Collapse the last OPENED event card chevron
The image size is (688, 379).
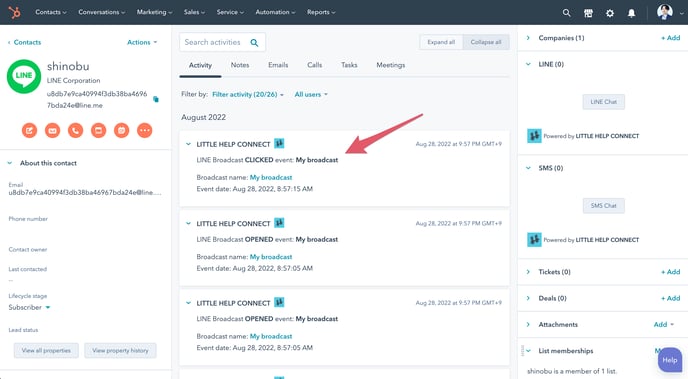coord(188,303)
